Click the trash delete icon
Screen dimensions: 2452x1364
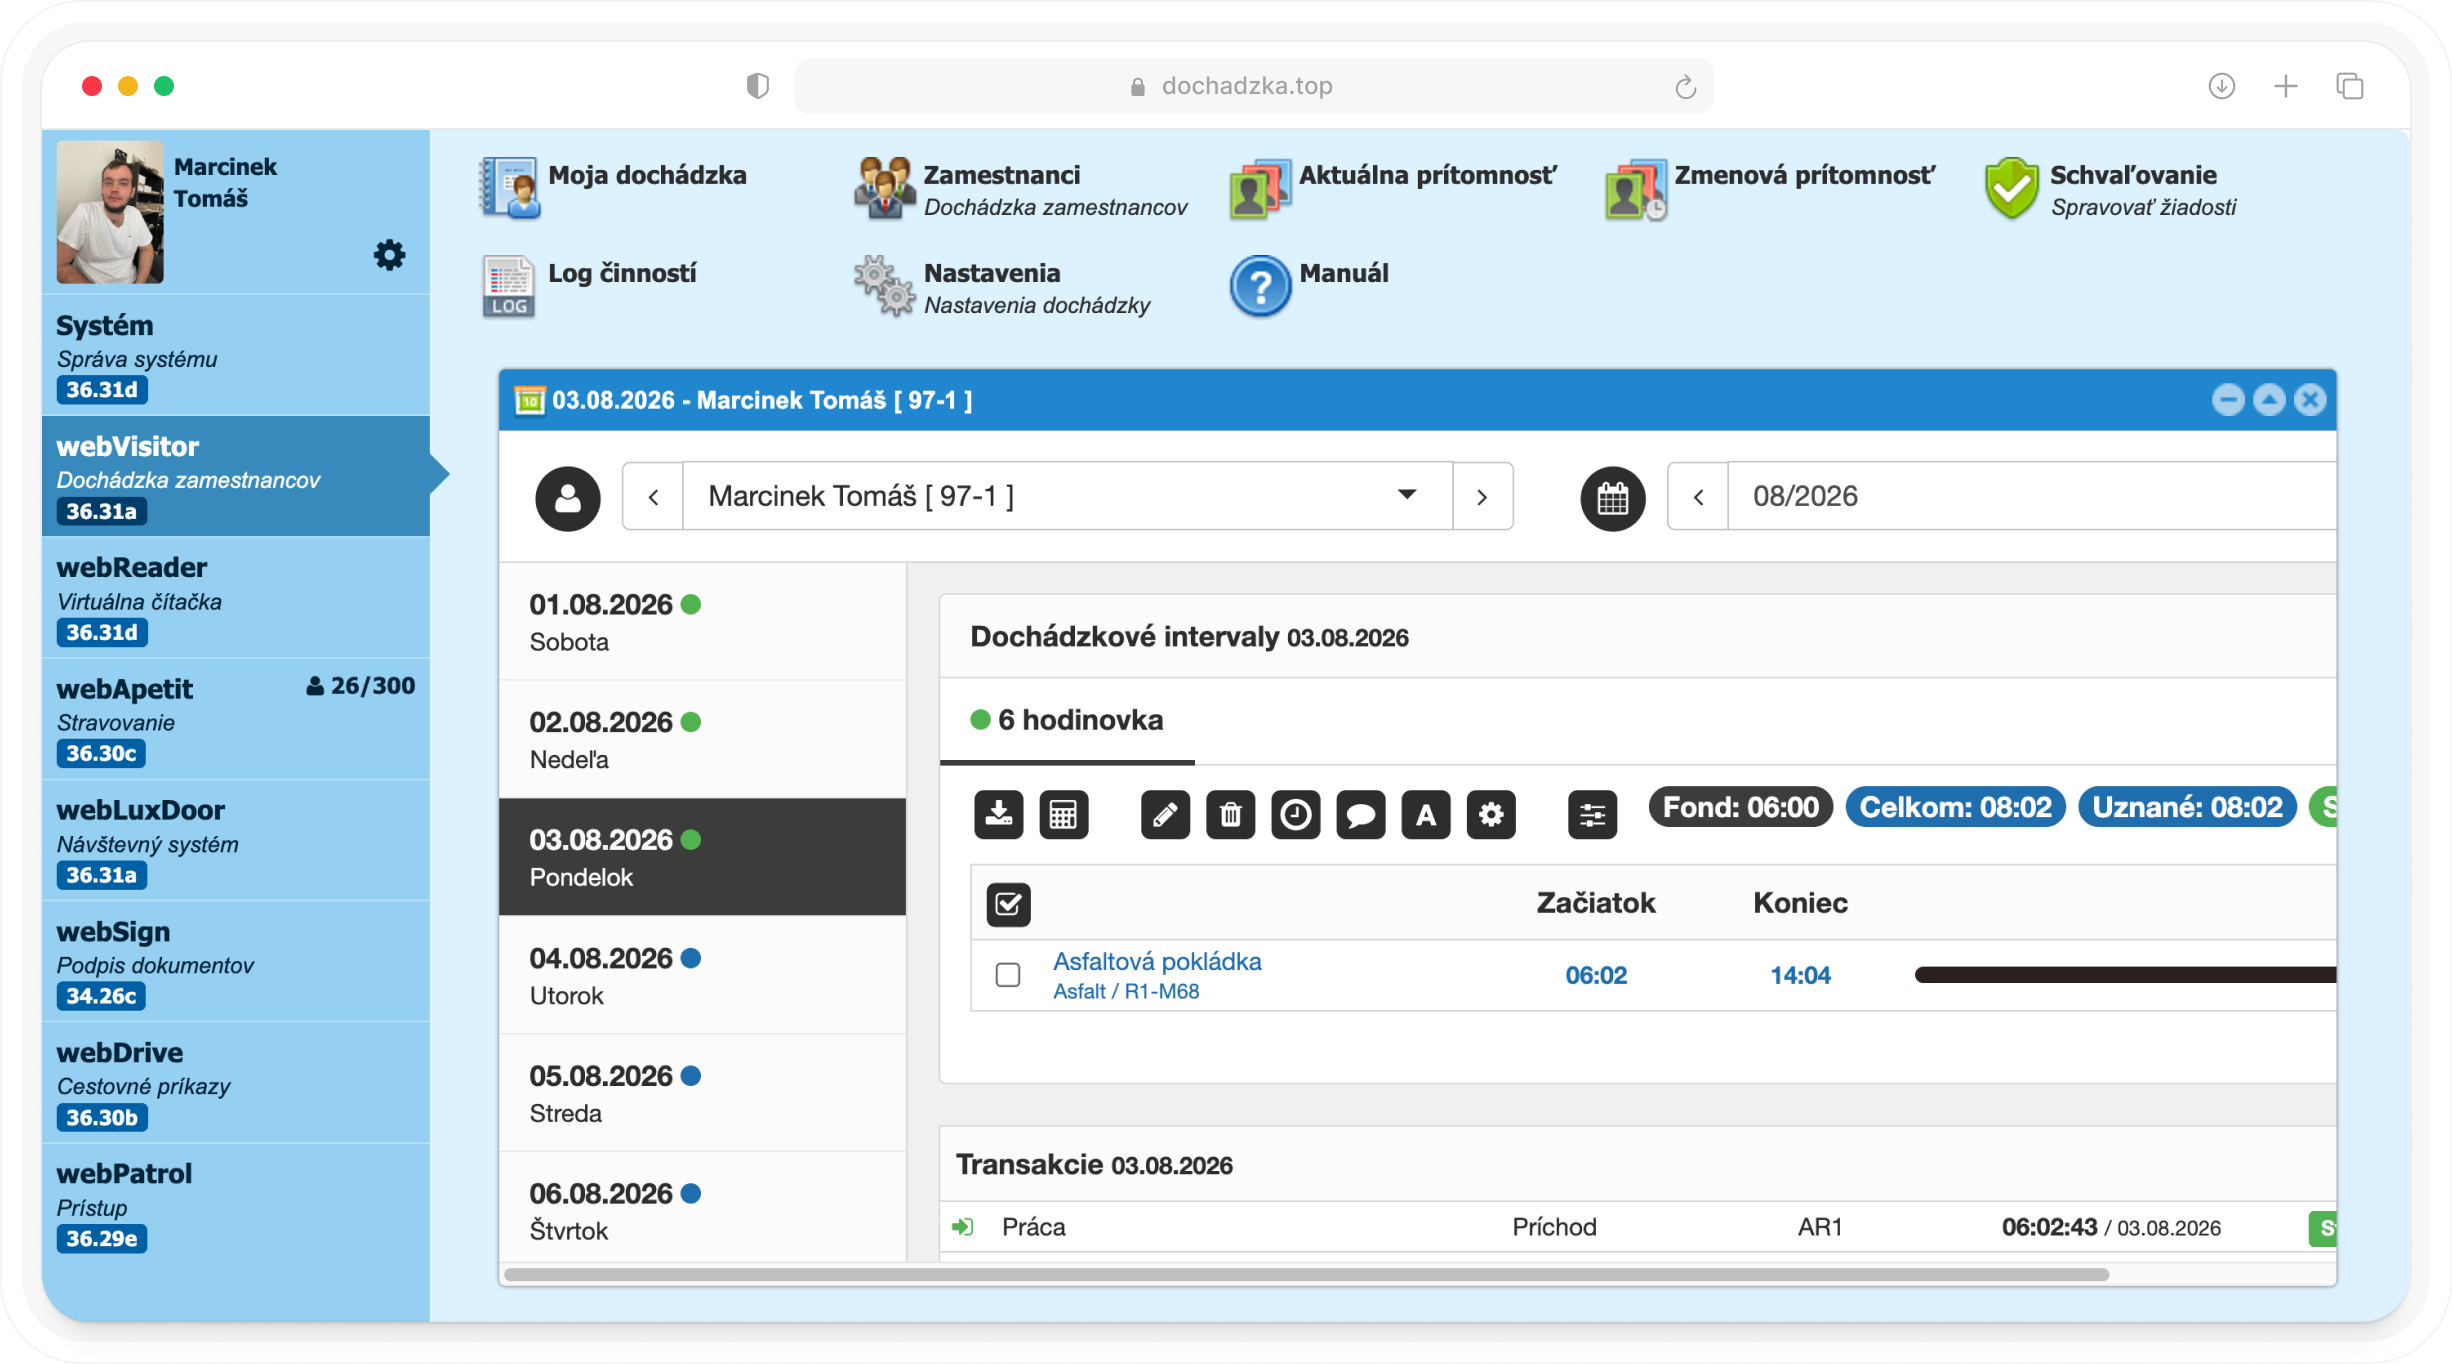coord(1230,814)
